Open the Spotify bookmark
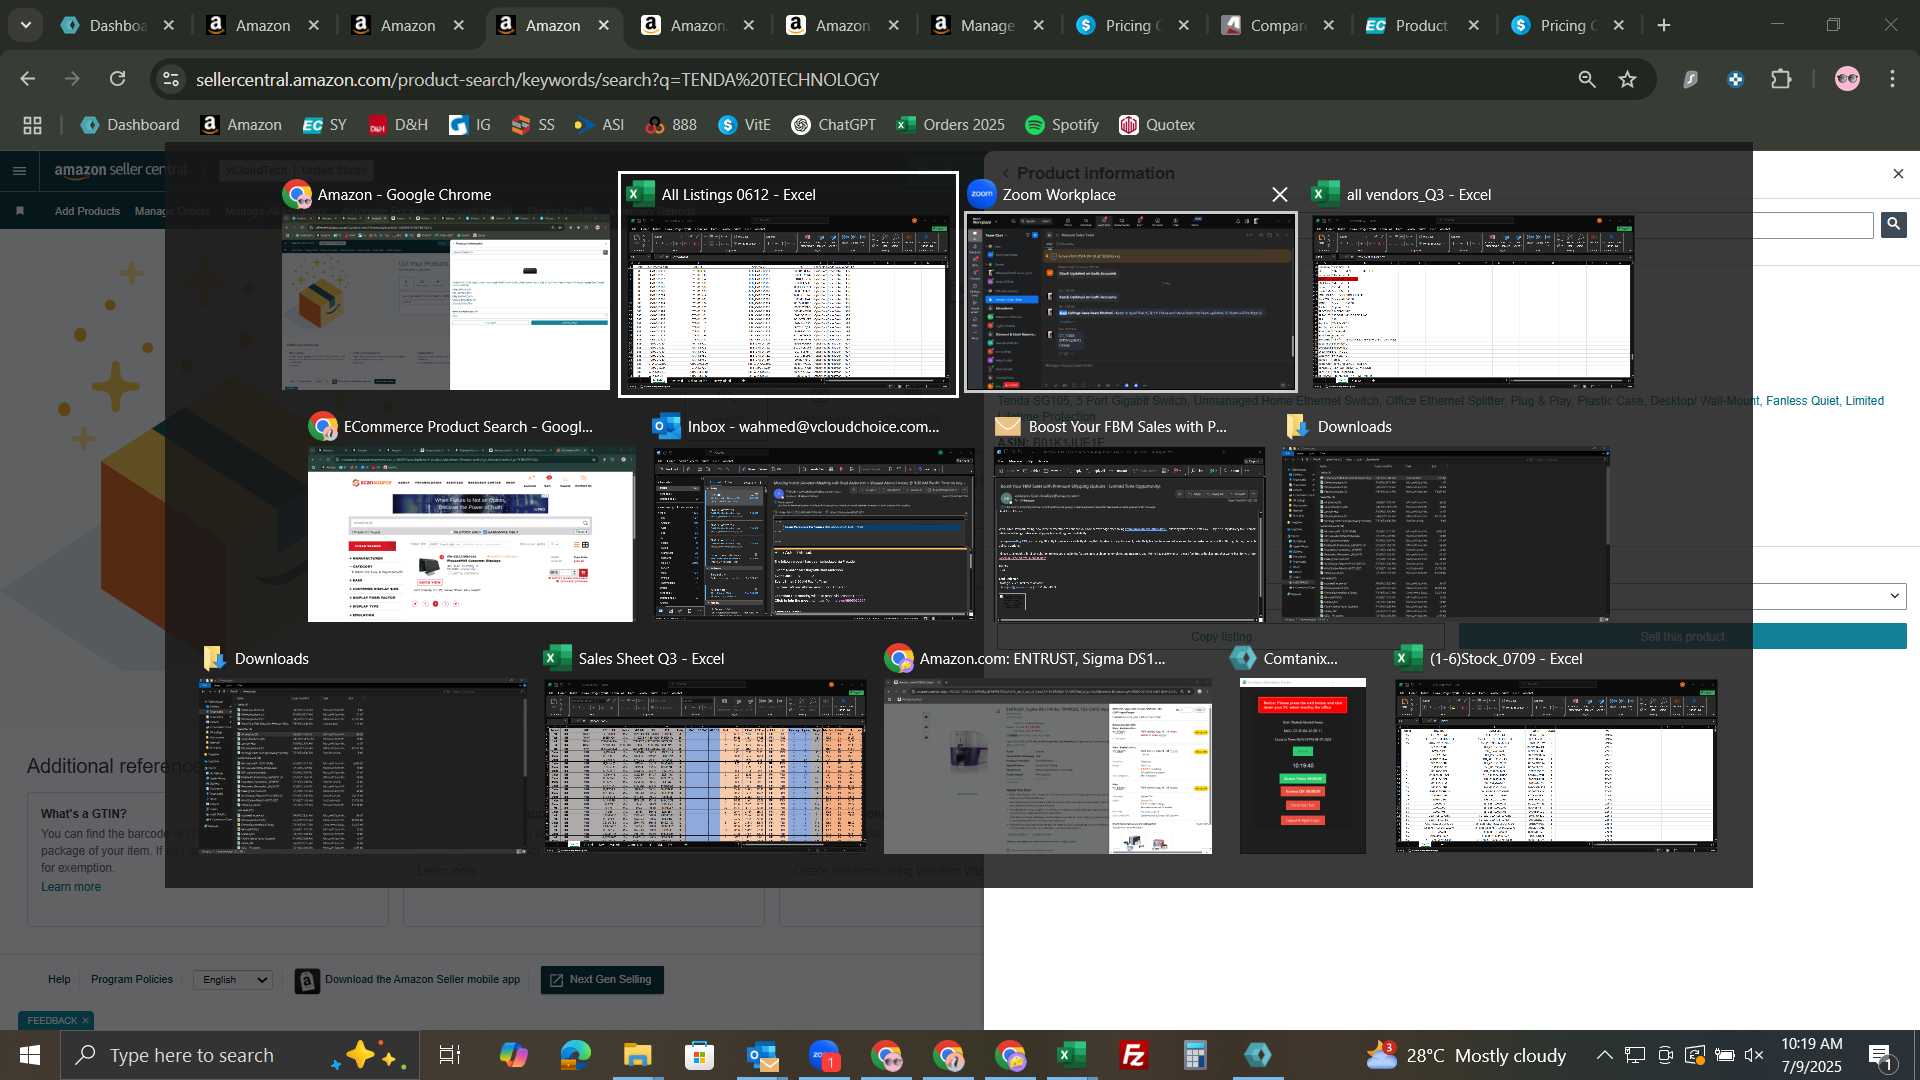The image size is (1920, 1080). point(1062,125)
